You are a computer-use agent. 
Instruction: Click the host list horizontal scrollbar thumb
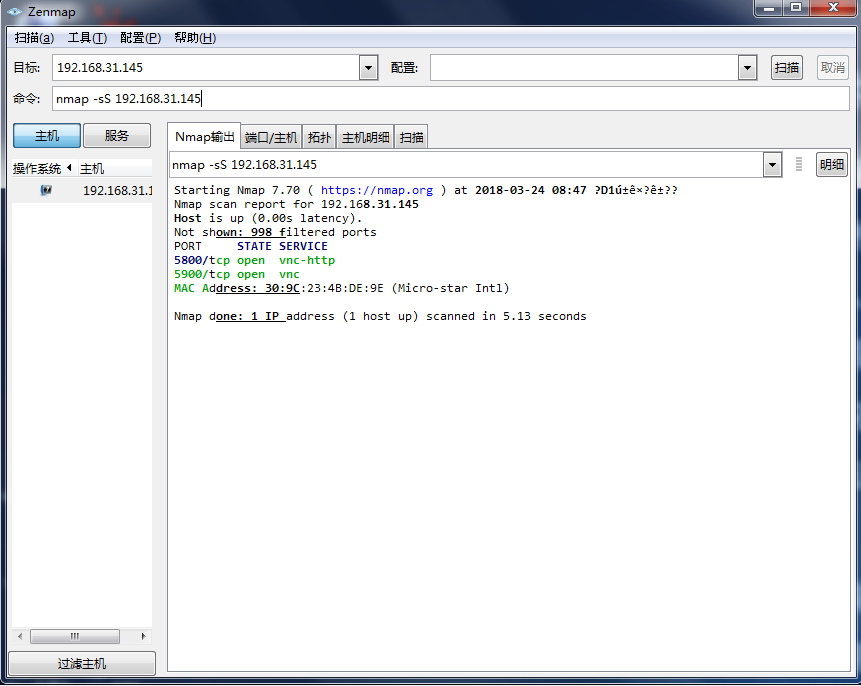[x=75, y=636]
